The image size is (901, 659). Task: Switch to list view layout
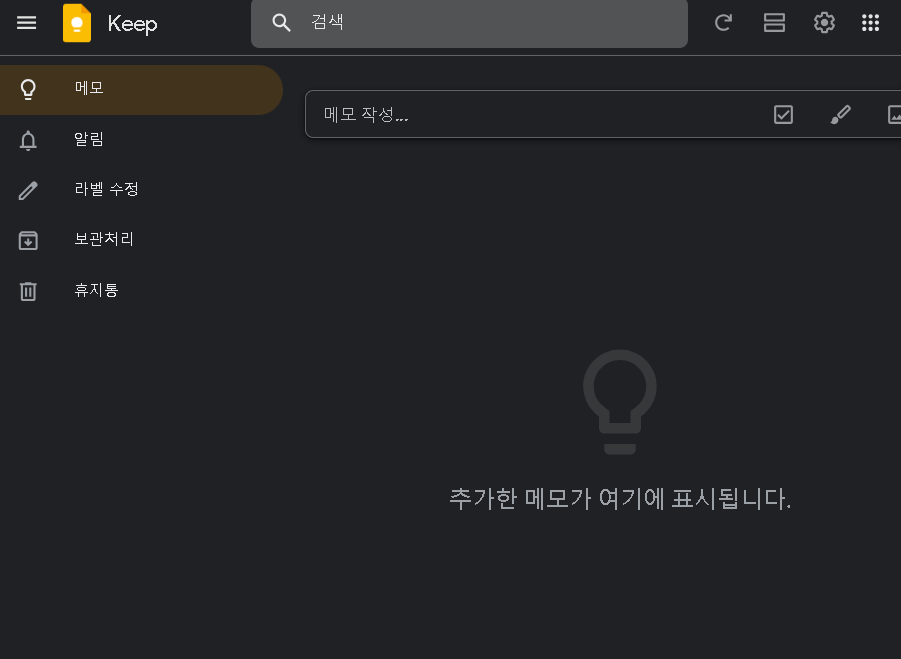[x=774, y=23]
